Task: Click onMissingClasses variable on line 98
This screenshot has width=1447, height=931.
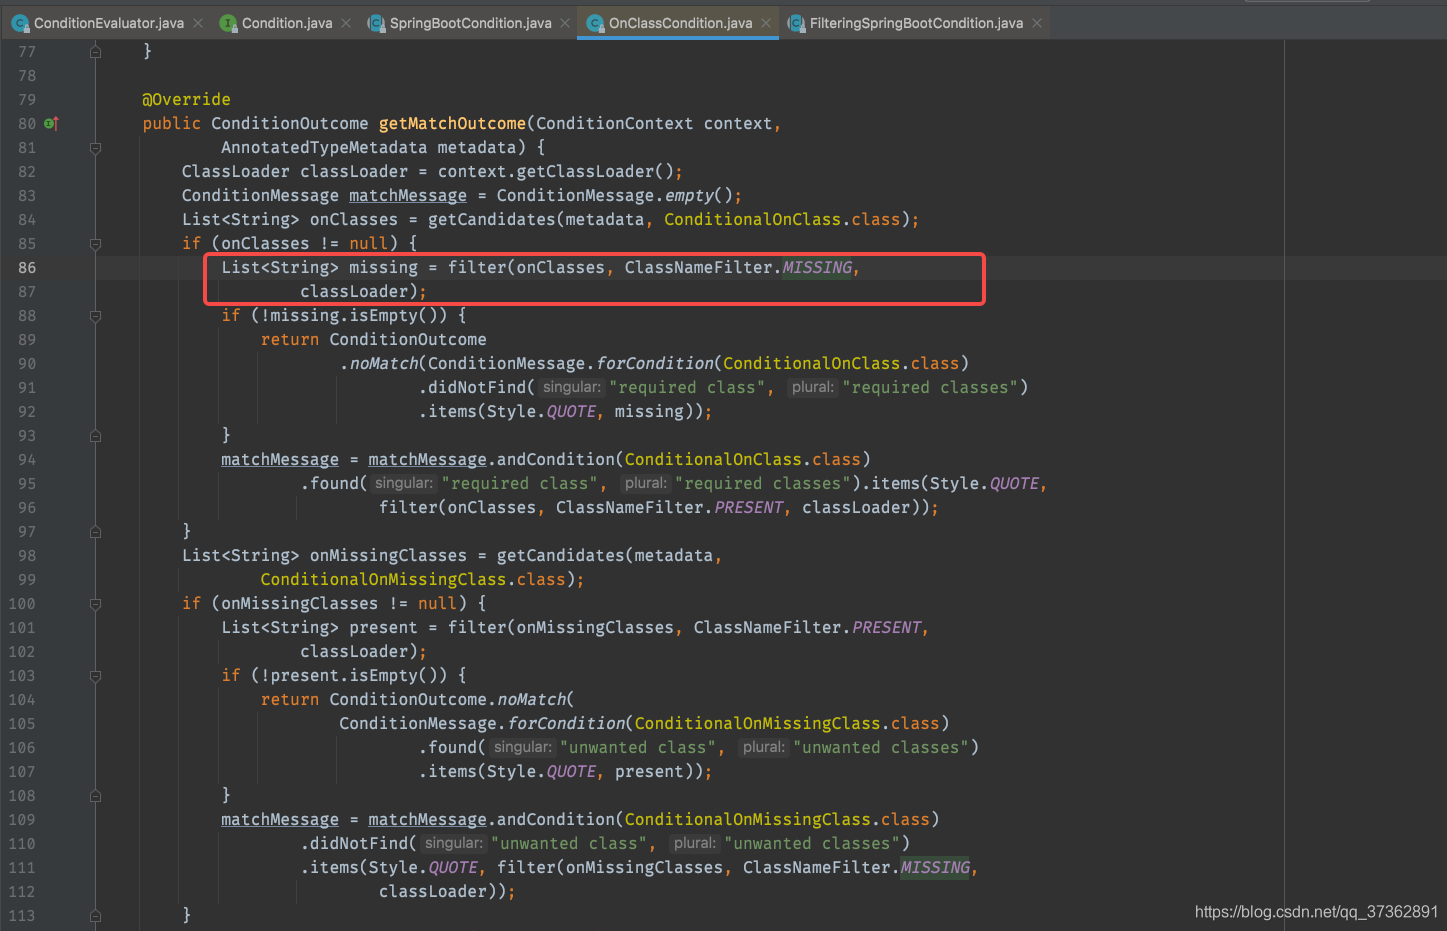Action: click(x=388, y=555)
